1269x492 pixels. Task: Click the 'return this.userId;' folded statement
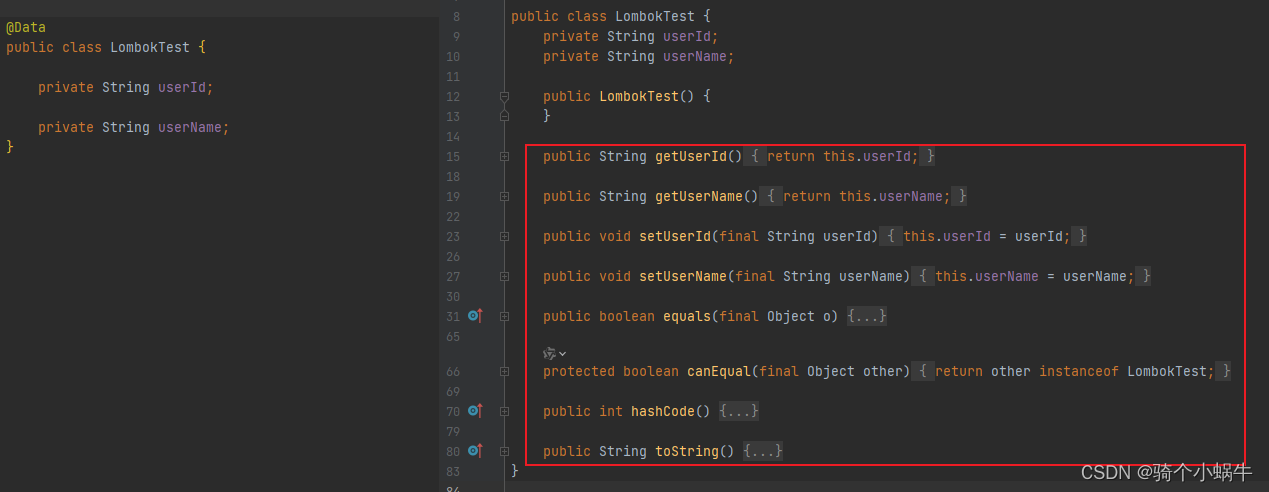click(x=843, y=156)
